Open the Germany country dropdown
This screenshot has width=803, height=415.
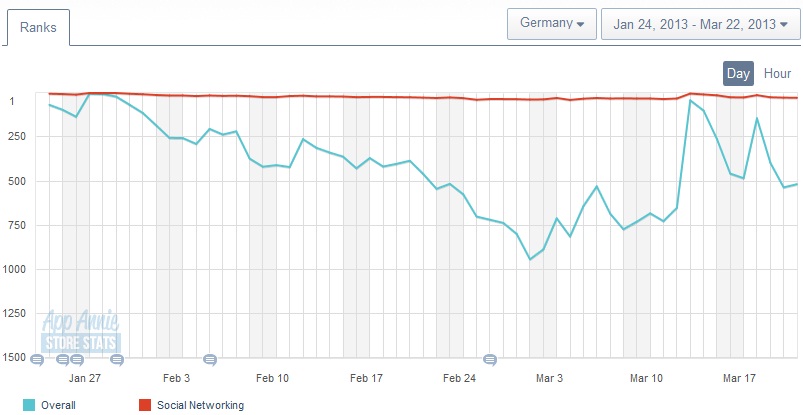pos(552,23)
